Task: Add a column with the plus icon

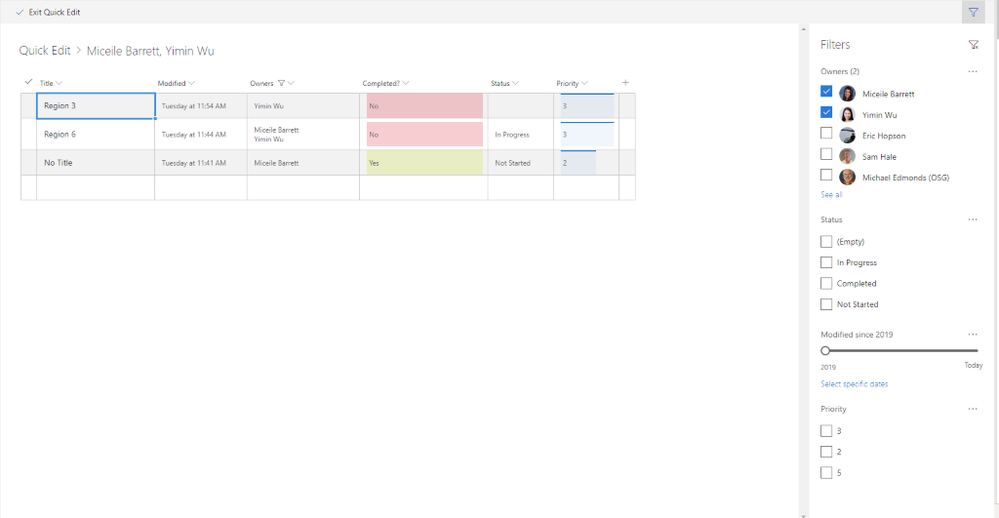Action: pyautogui.click(x=625, y=83)
